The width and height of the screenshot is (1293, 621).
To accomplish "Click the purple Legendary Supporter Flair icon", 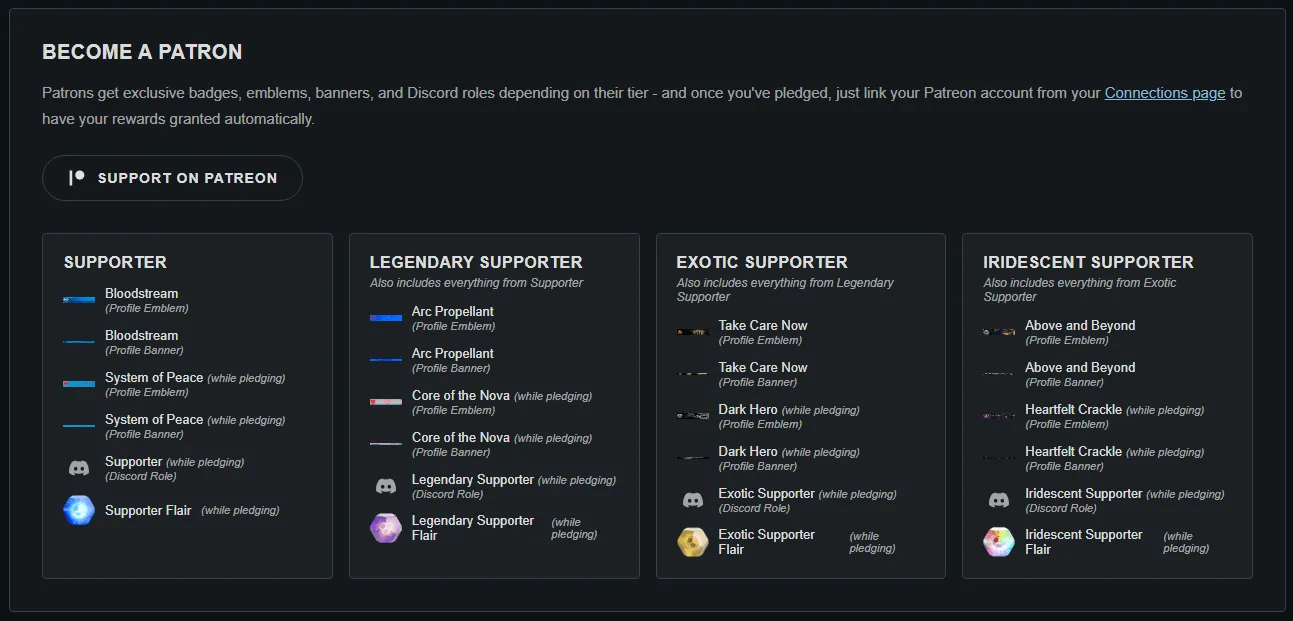I will [x=386, y=528].
